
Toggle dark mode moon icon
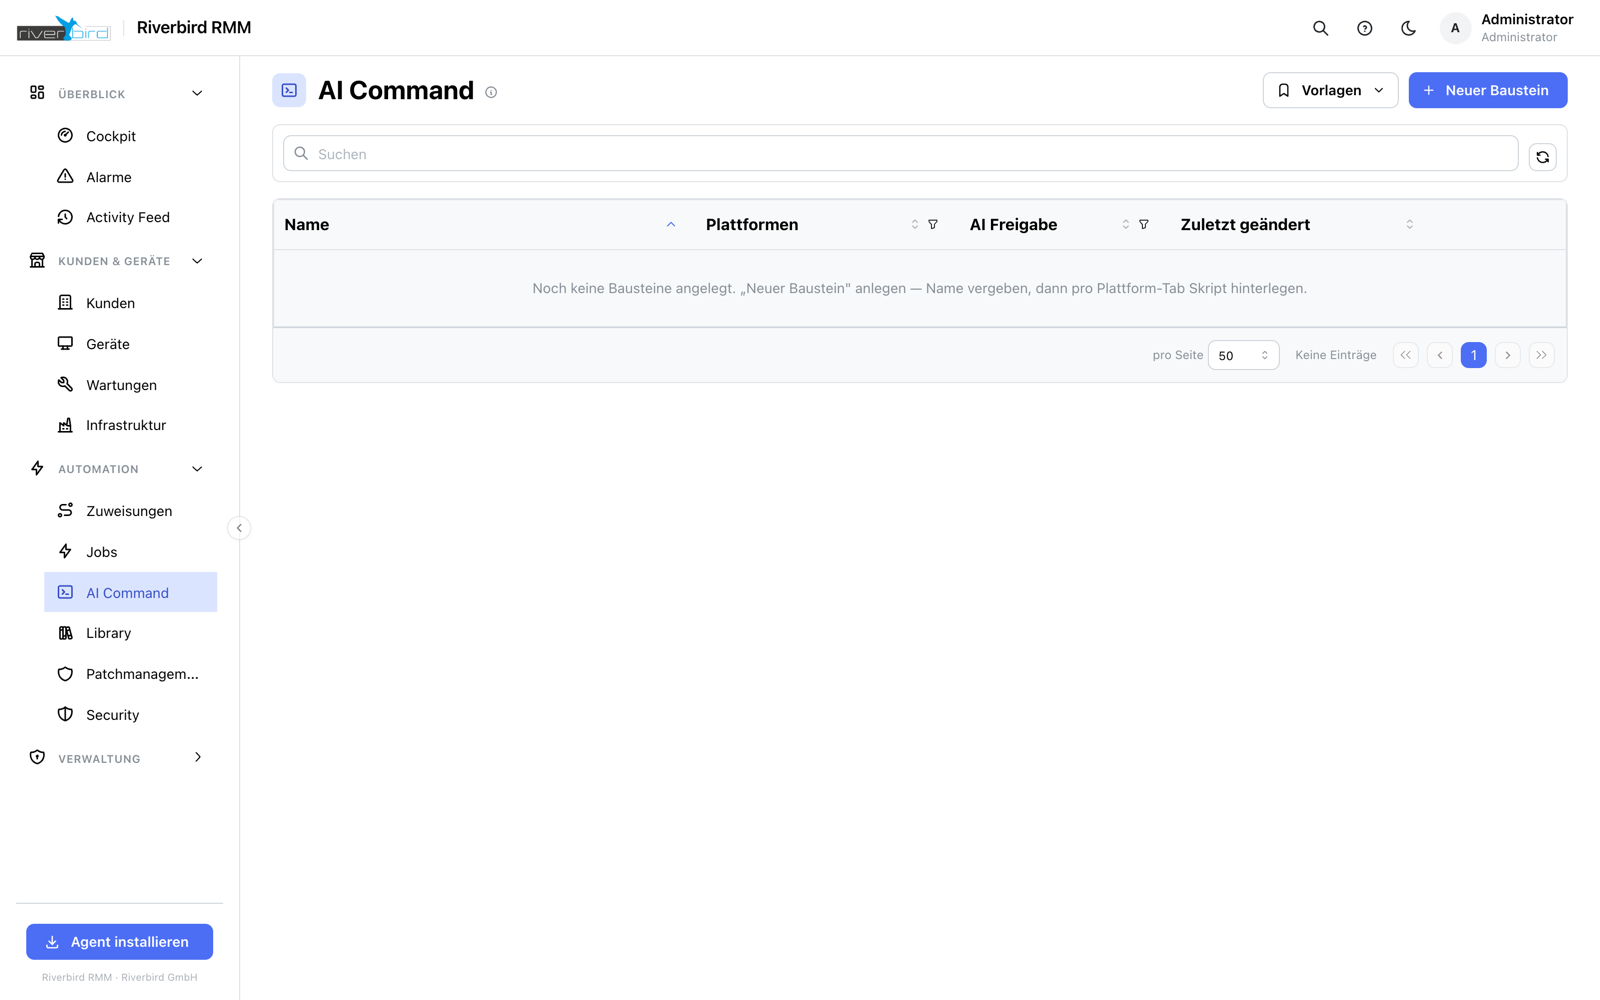tap(1408, 28)
